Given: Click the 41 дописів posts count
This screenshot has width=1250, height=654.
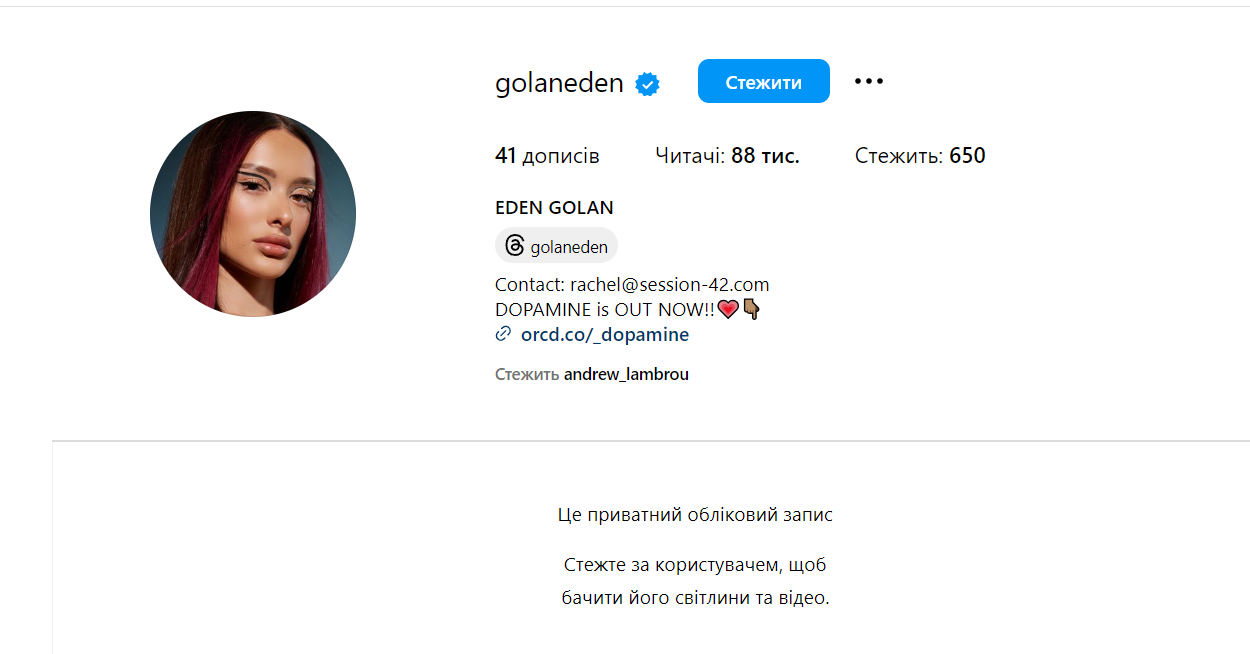Looking at the screenshot, I should pos(547,156).
